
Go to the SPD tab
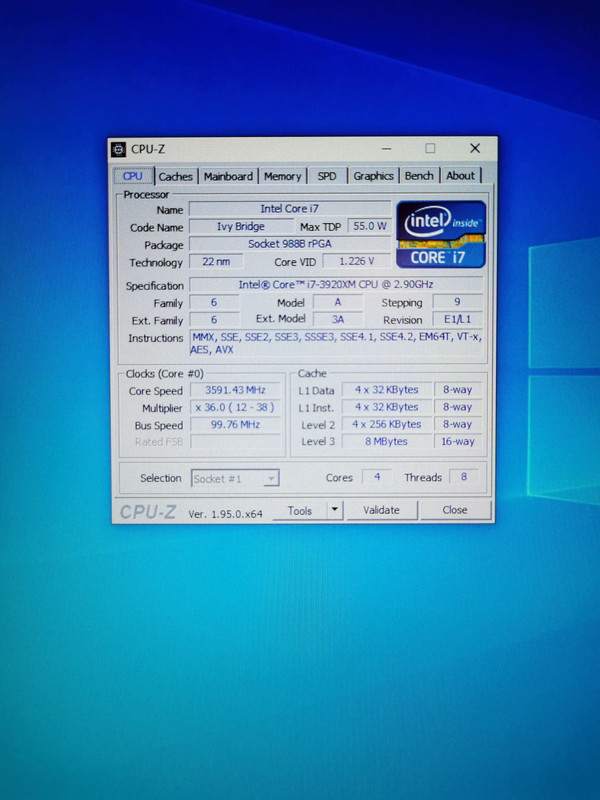327,176
